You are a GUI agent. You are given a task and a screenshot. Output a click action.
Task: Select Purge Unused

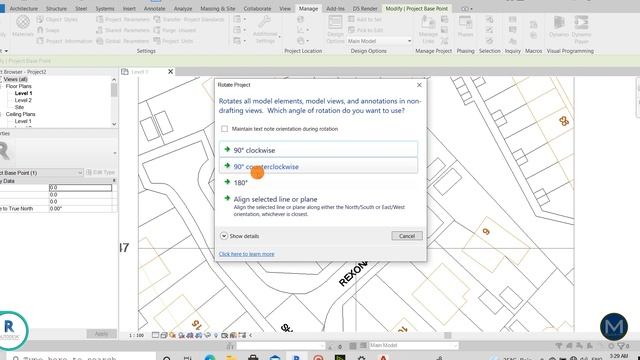[x=175, y=30]
